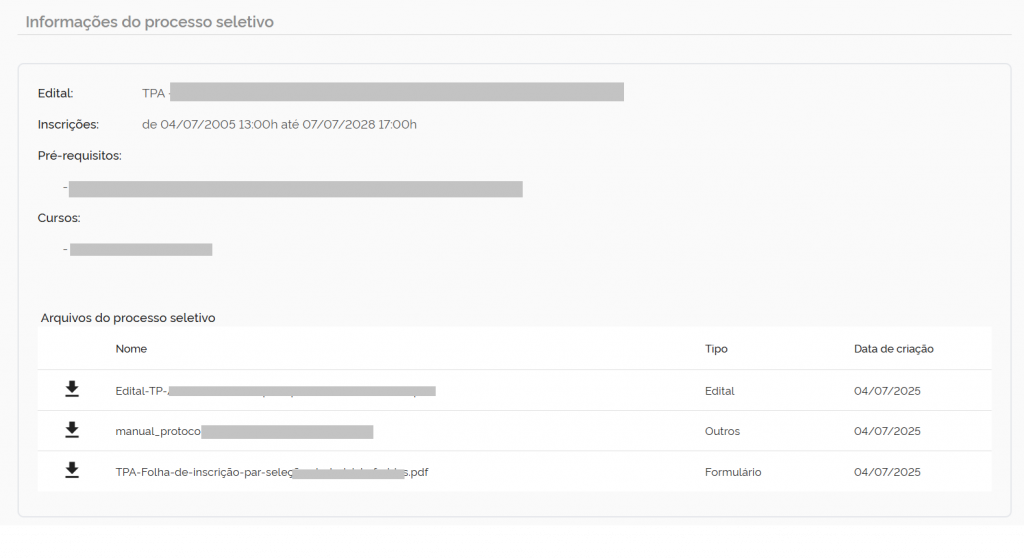Click the Pré-requisitos label
This screenshot has height=559, width=1024.
tap(79, 156)
